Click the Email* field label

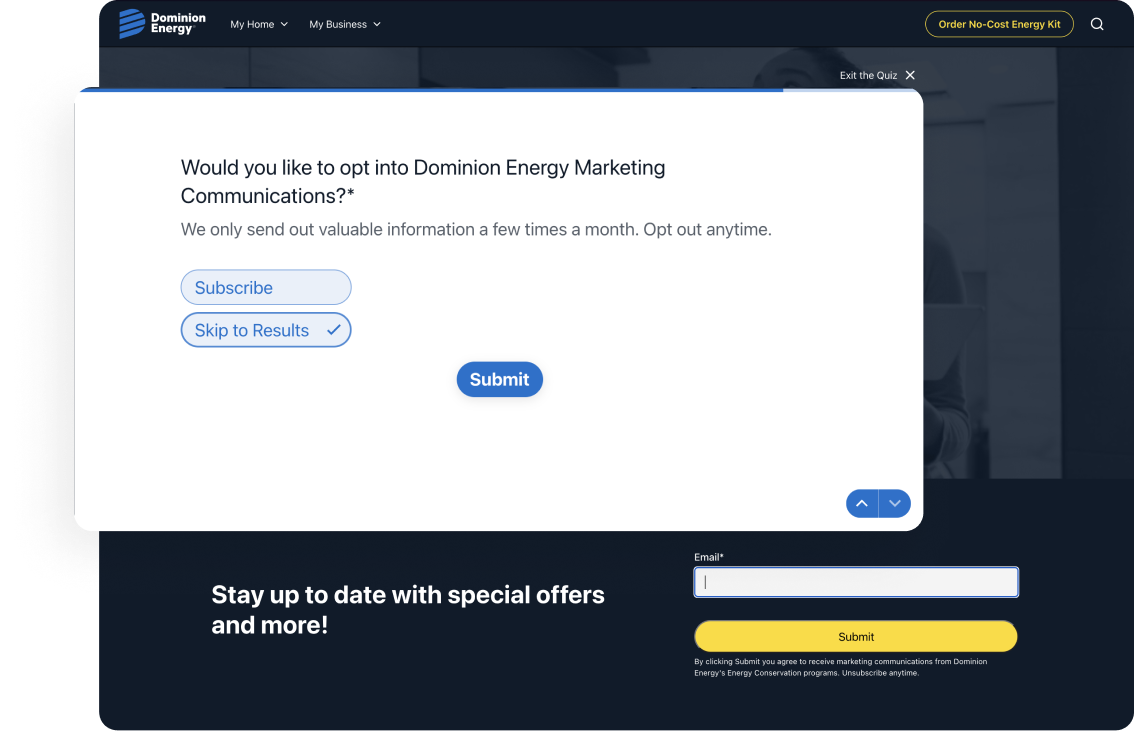click(709, 557)
